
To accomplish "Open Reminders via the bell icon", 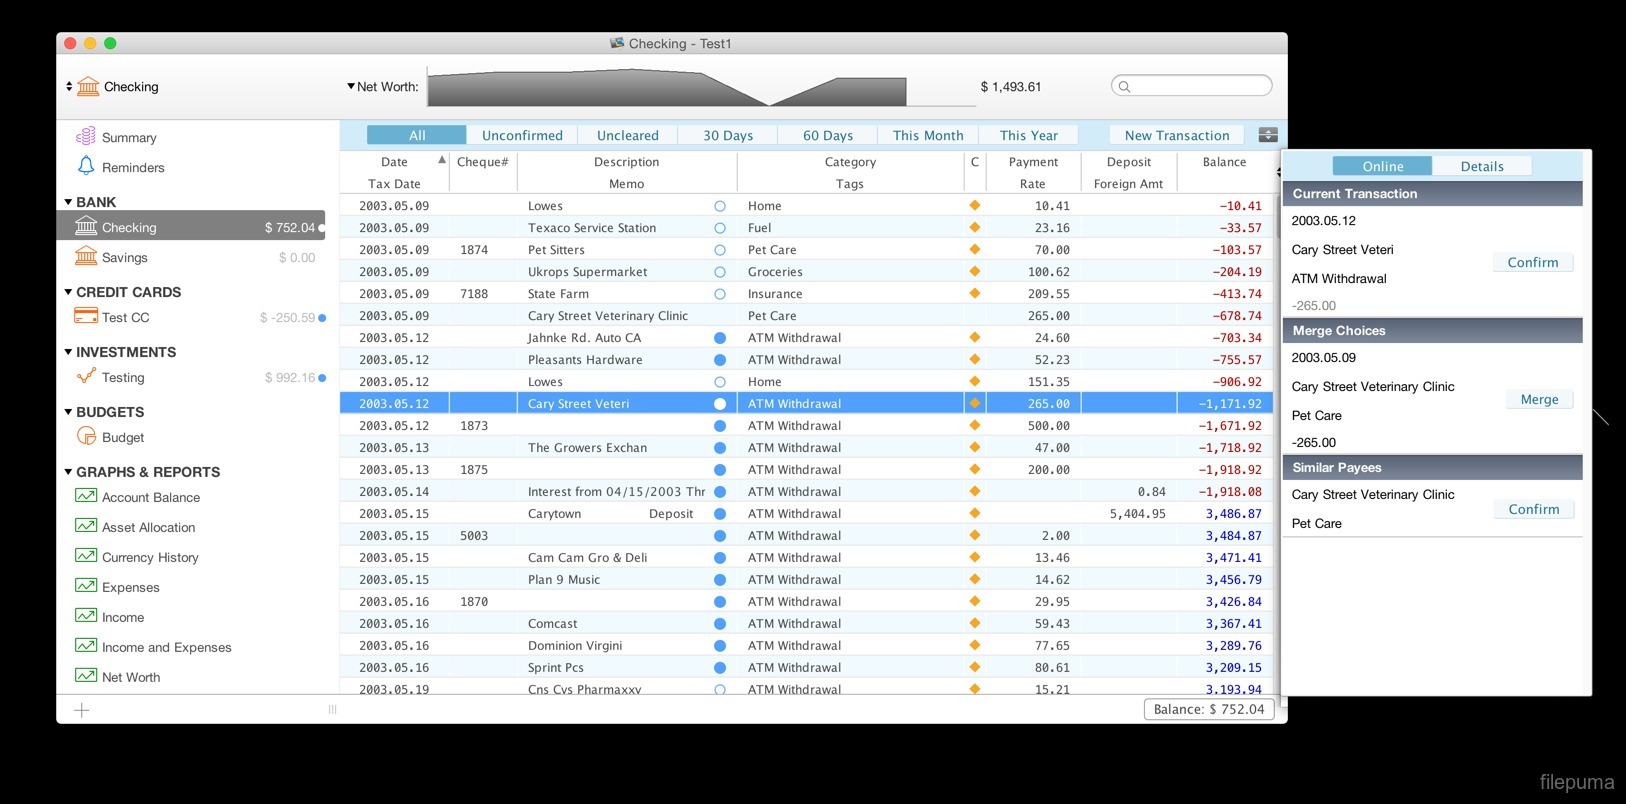I will [86, 166].
